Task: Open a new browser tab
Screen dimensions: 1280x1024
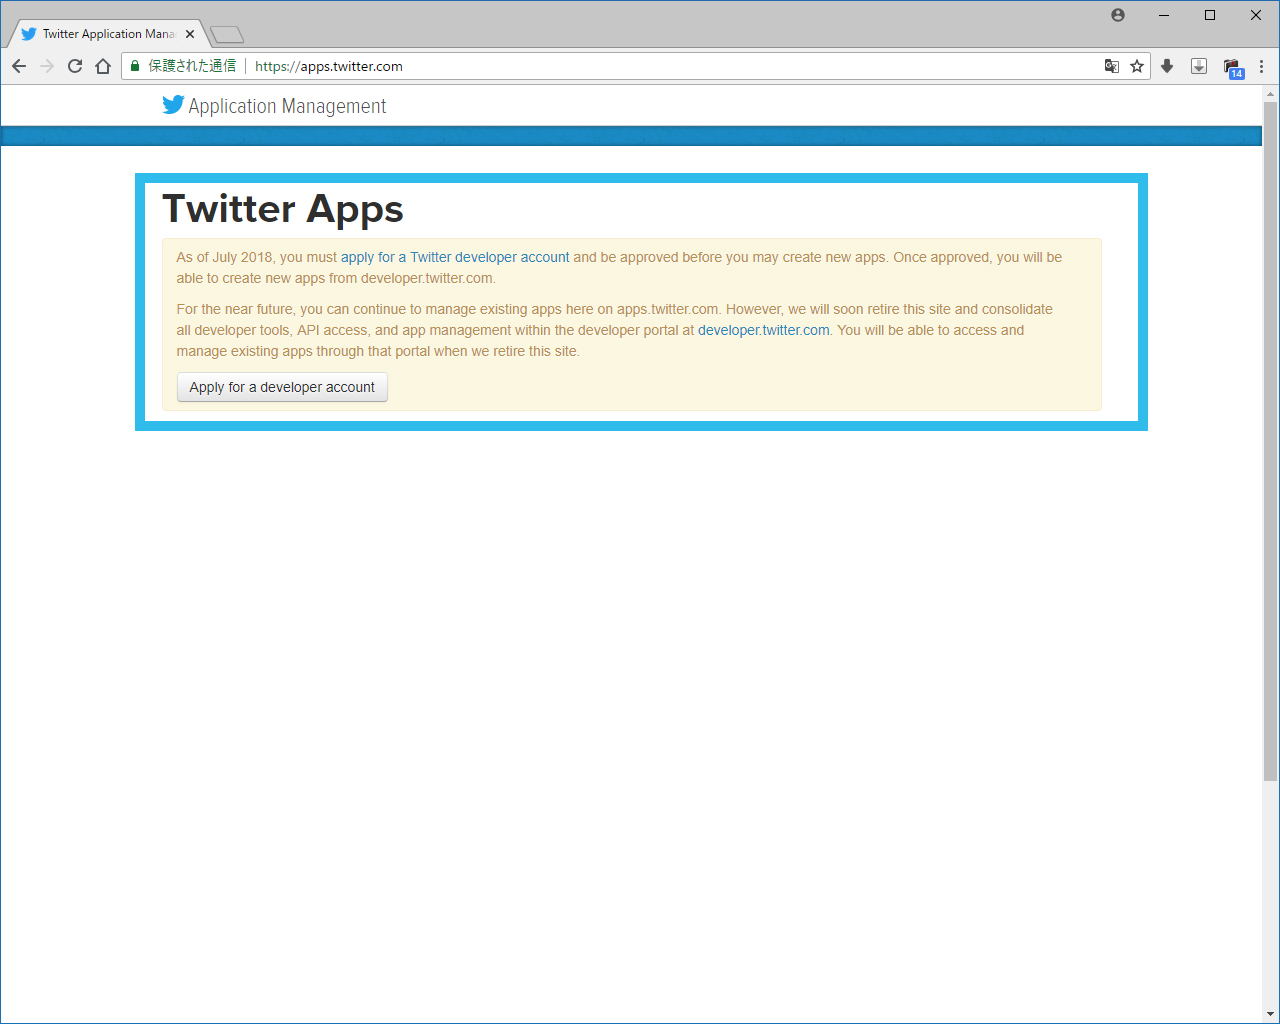Action: (x=227, y=35)
